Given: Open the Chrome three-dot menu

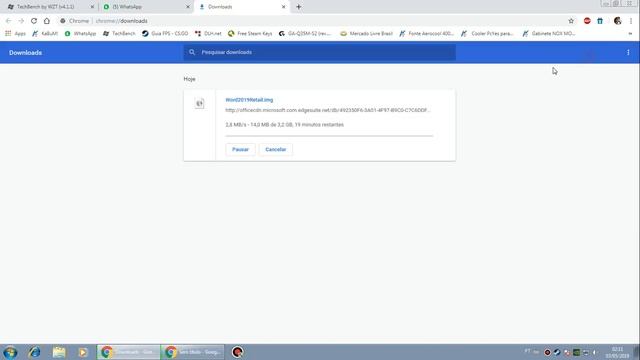Looking at the screenshot, I should coord(631,21).
